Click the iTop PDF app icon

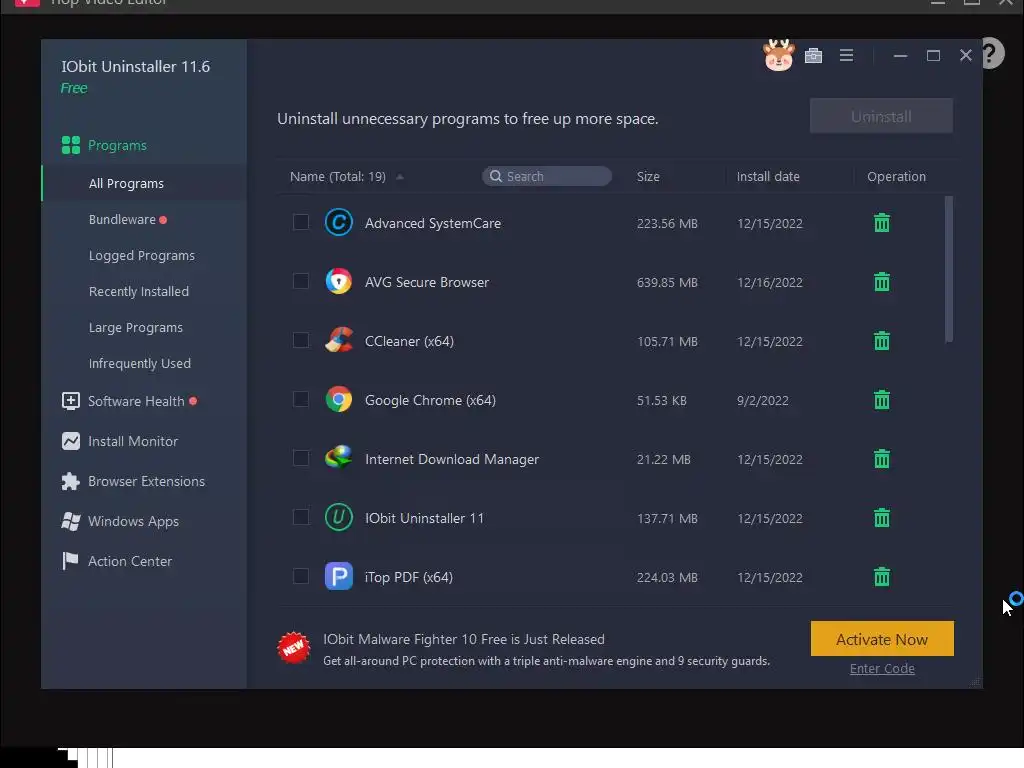pyautogui.click(x=339, y=577)
